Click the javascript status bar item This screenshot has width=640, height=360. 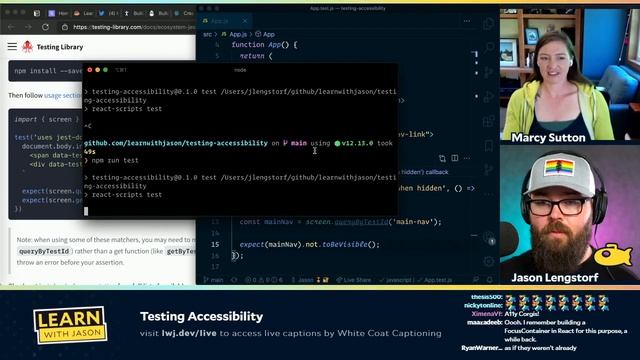[x=396, y=280]
